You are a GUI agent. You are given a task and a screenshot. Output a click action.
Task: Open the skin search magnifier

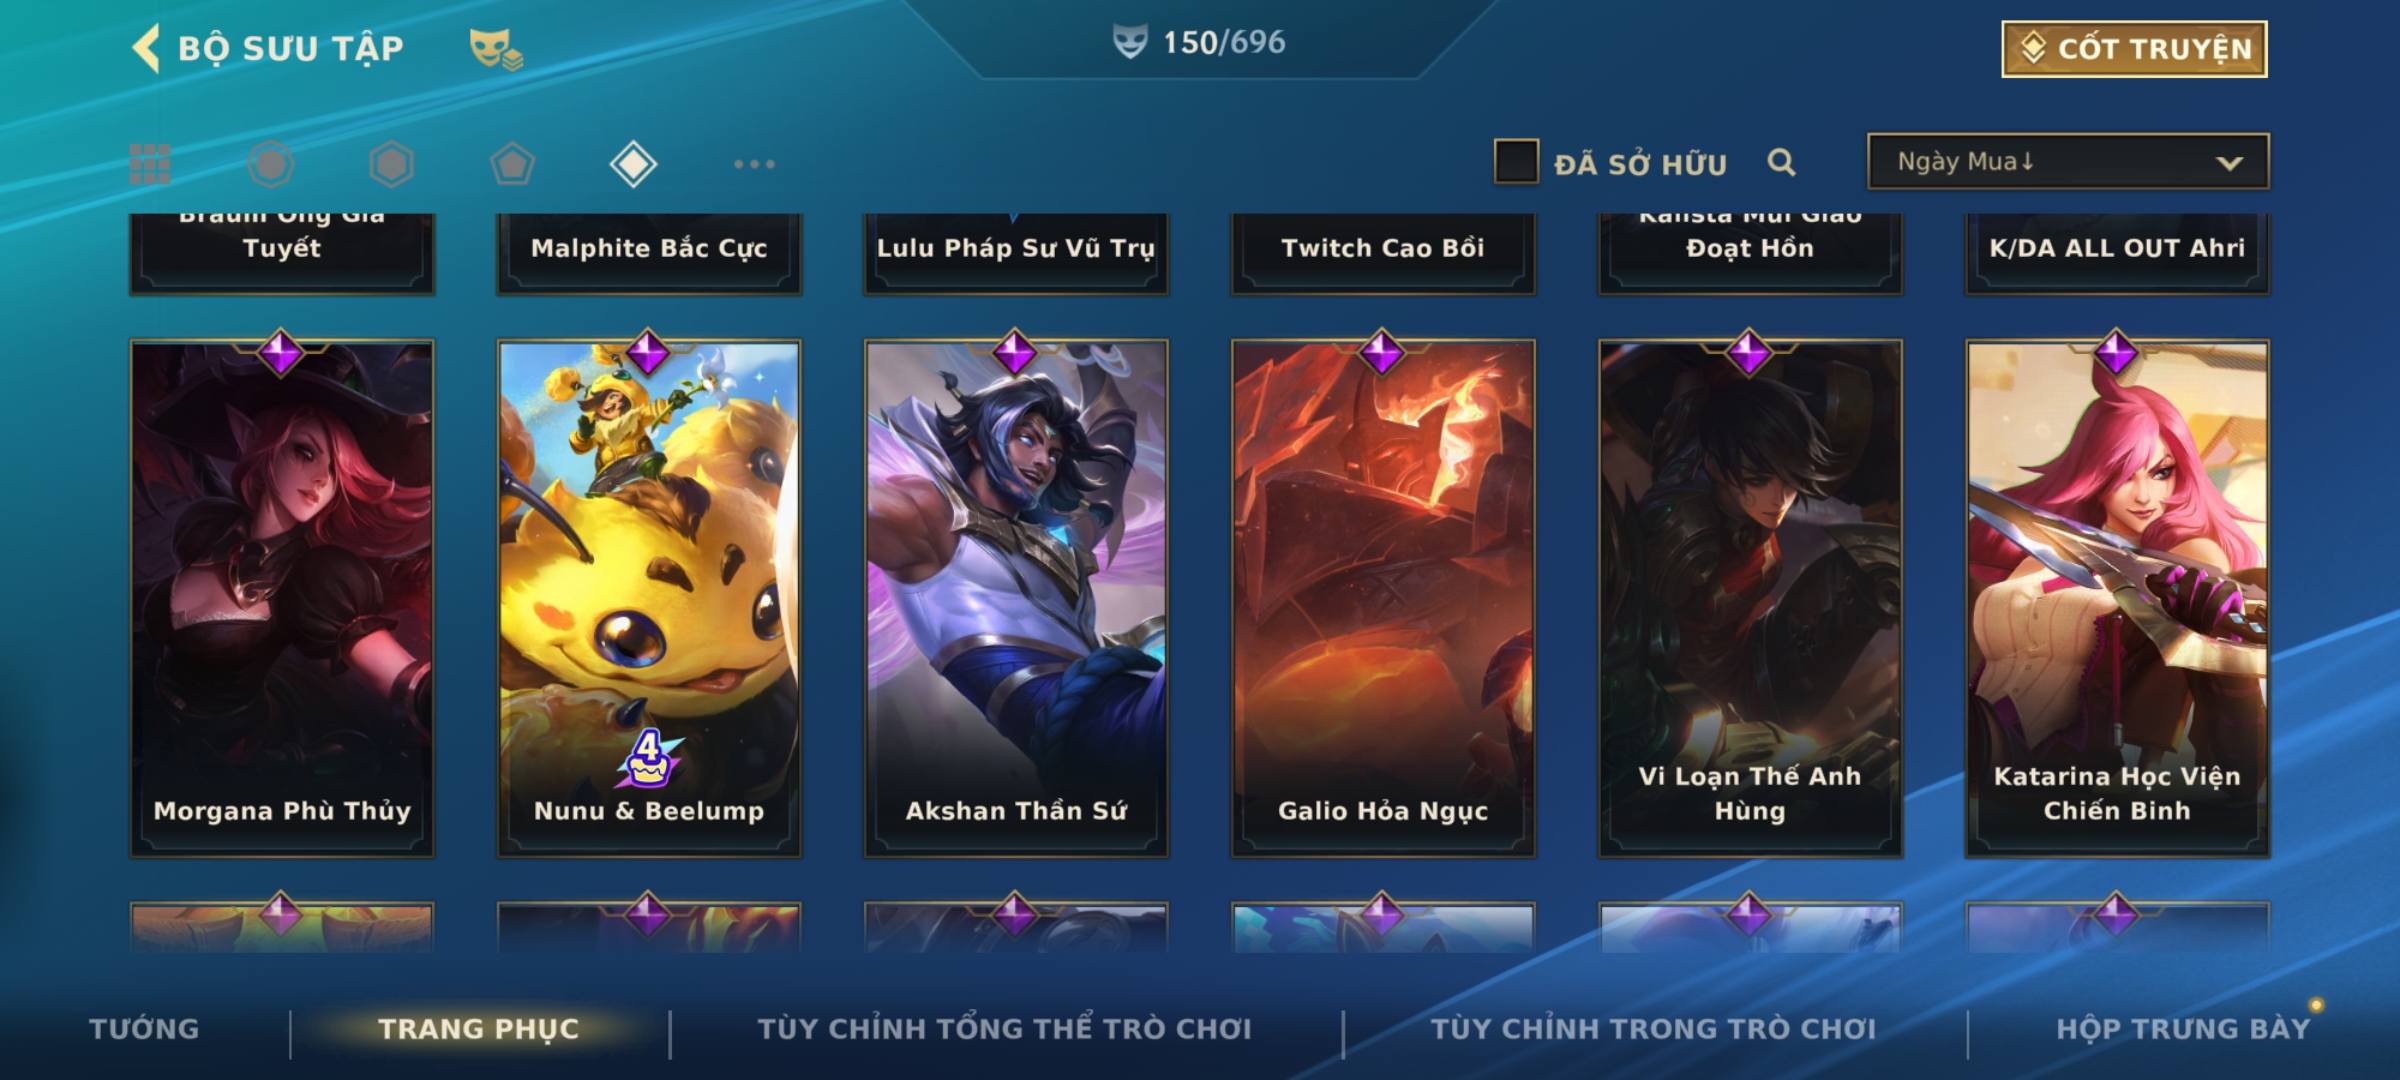pyautogui.click(x=1781, y=162)
